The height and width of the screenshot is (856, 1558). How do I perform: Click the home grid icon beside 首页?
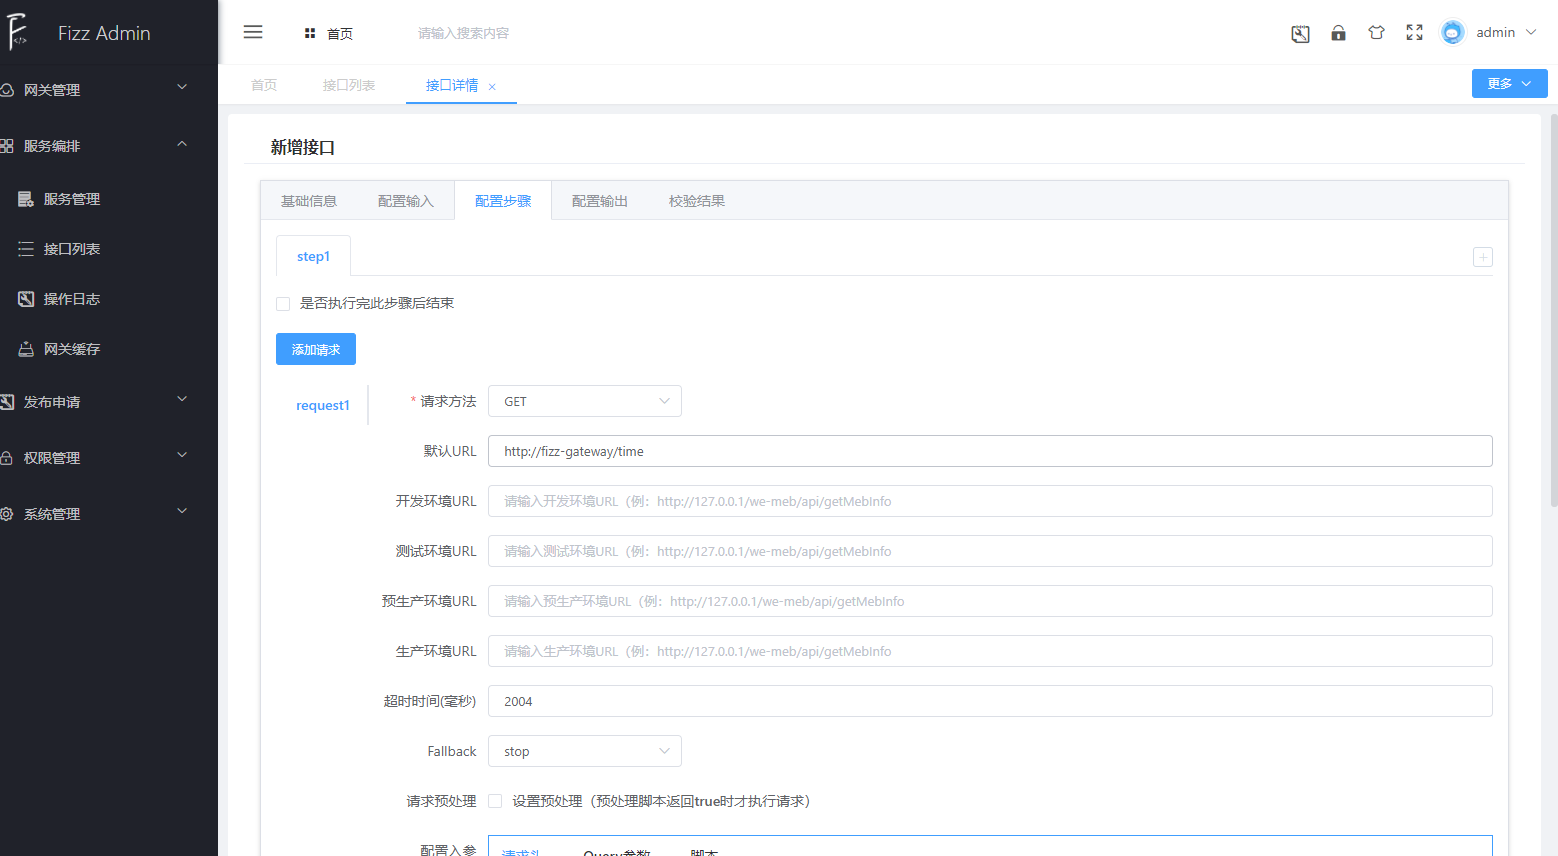click(x=309, y=33)
